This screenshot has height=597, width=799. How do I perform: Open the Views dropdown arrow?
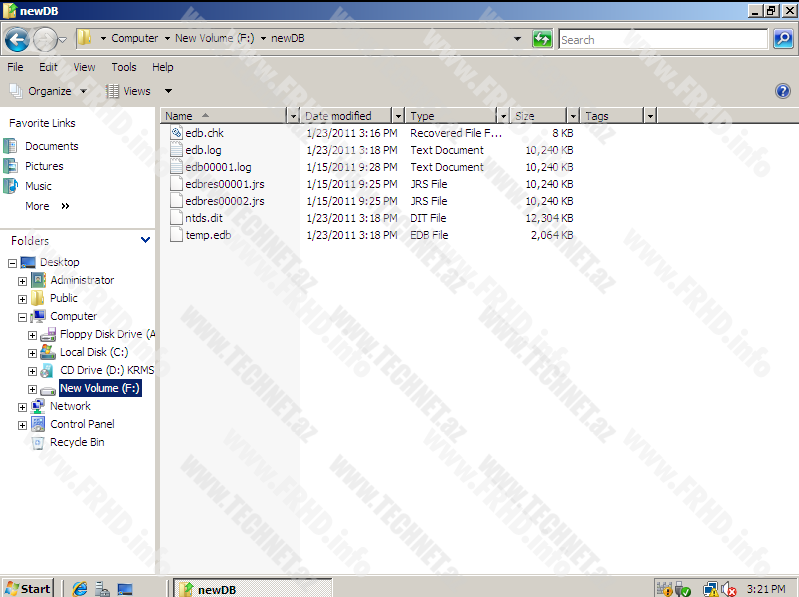pyautogui.click(x=168, y=91)
